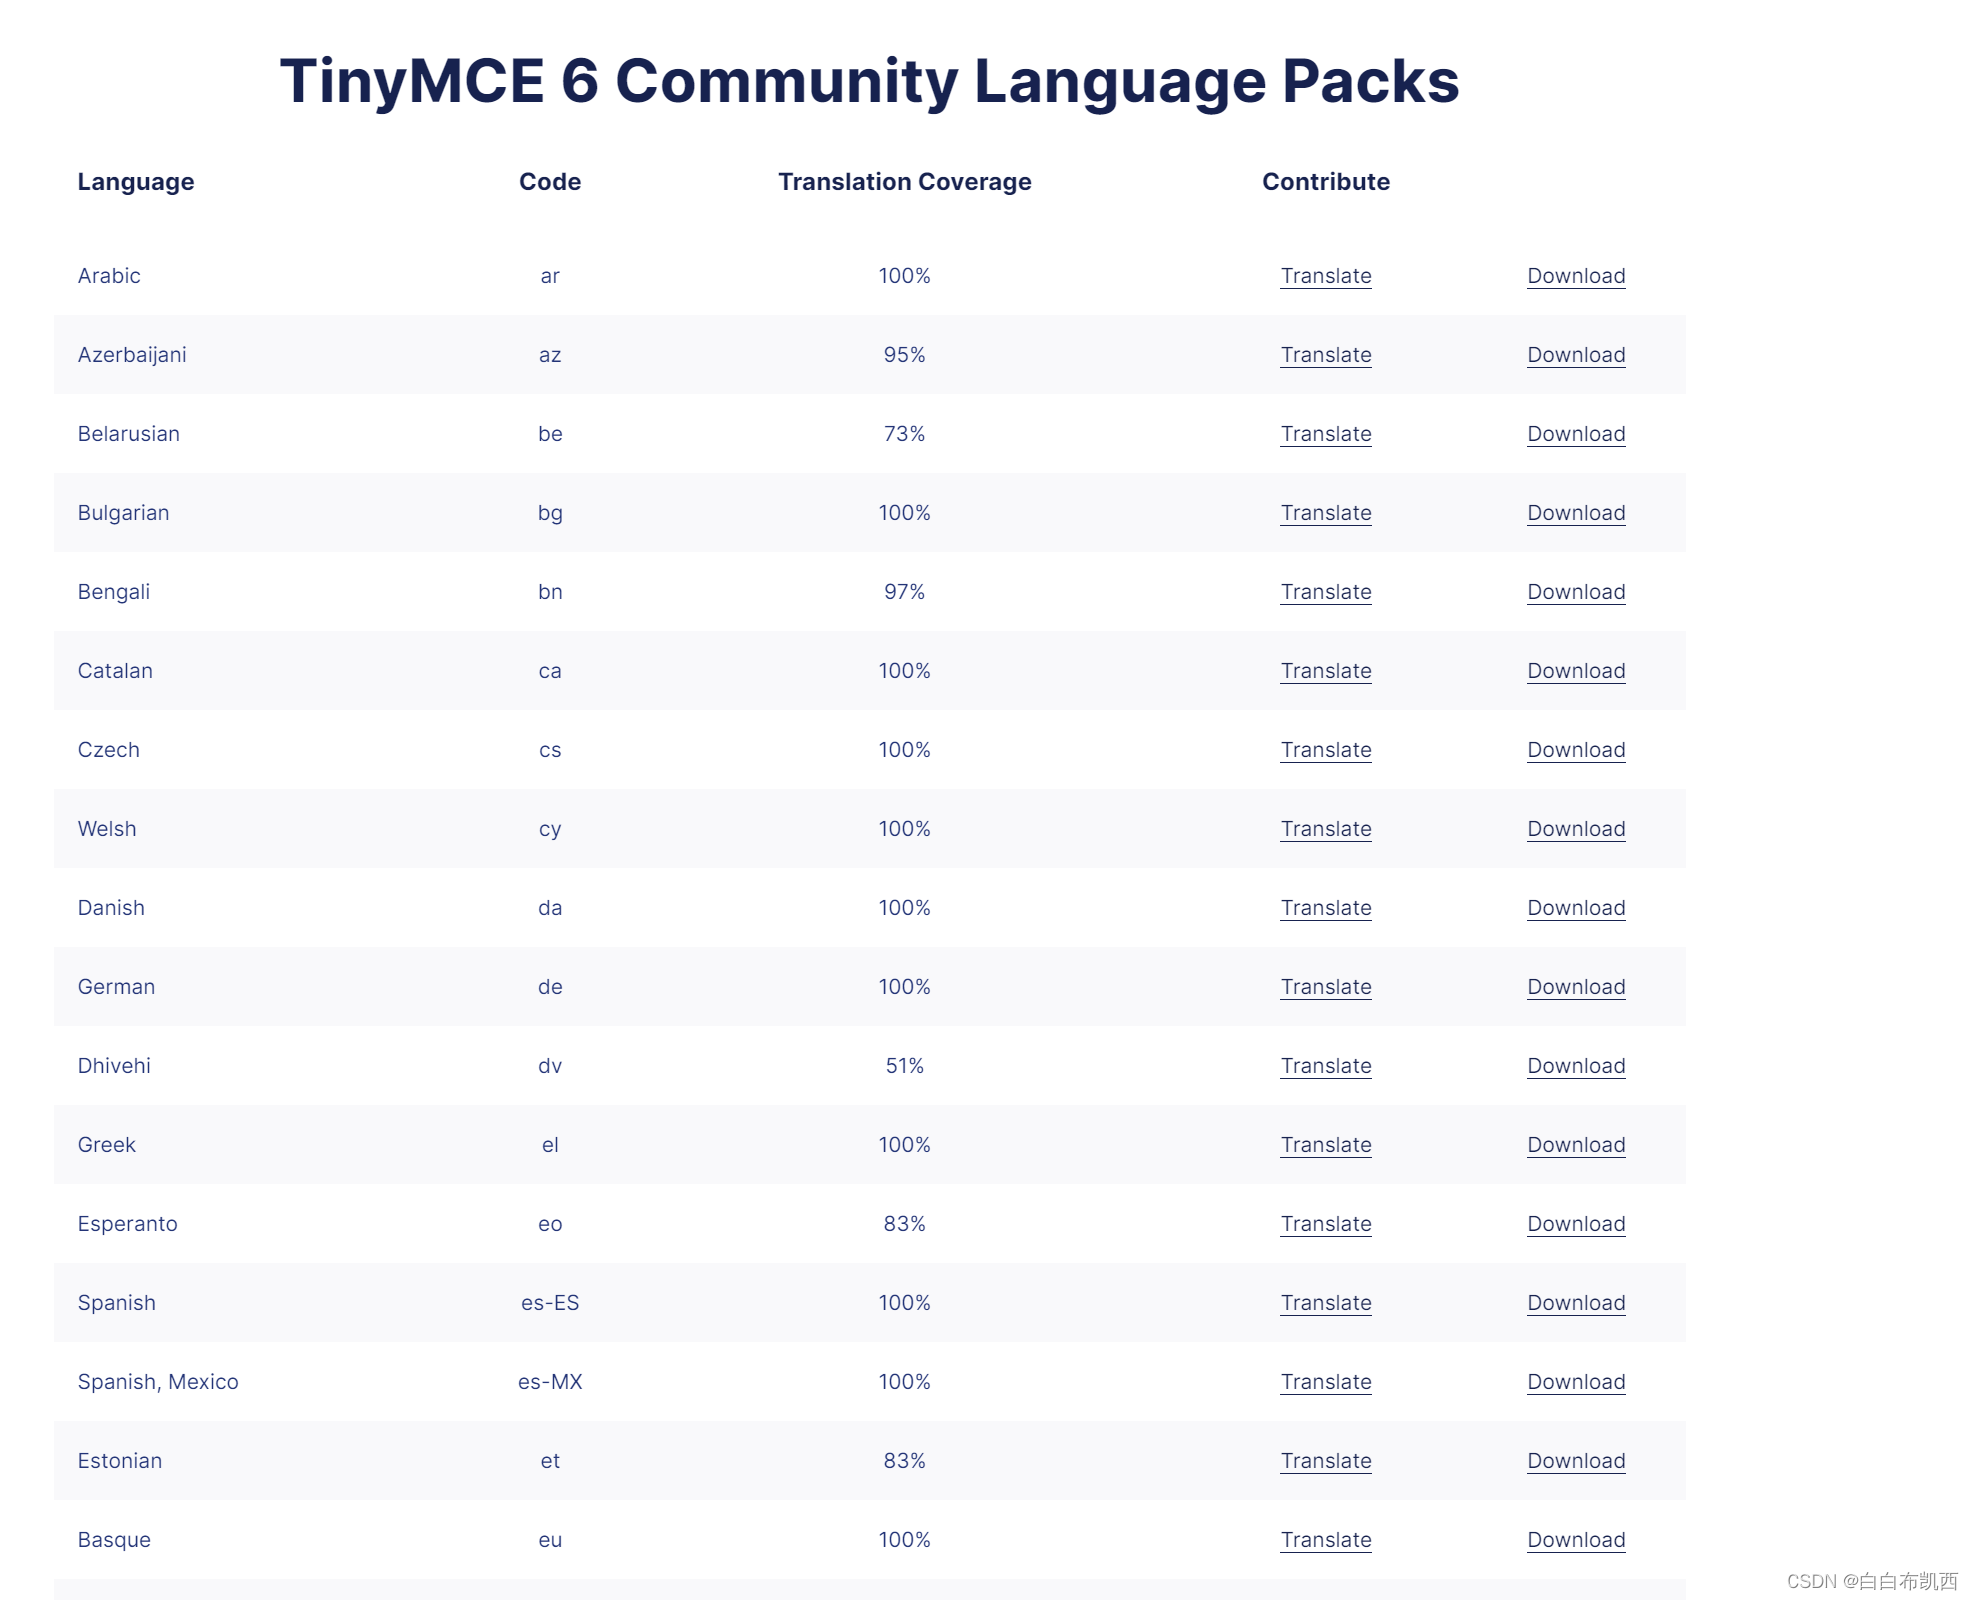The width and height of the screenshot is (1974, 1600).
Task: Translate the Welsh language pack
Action: 1326,829
